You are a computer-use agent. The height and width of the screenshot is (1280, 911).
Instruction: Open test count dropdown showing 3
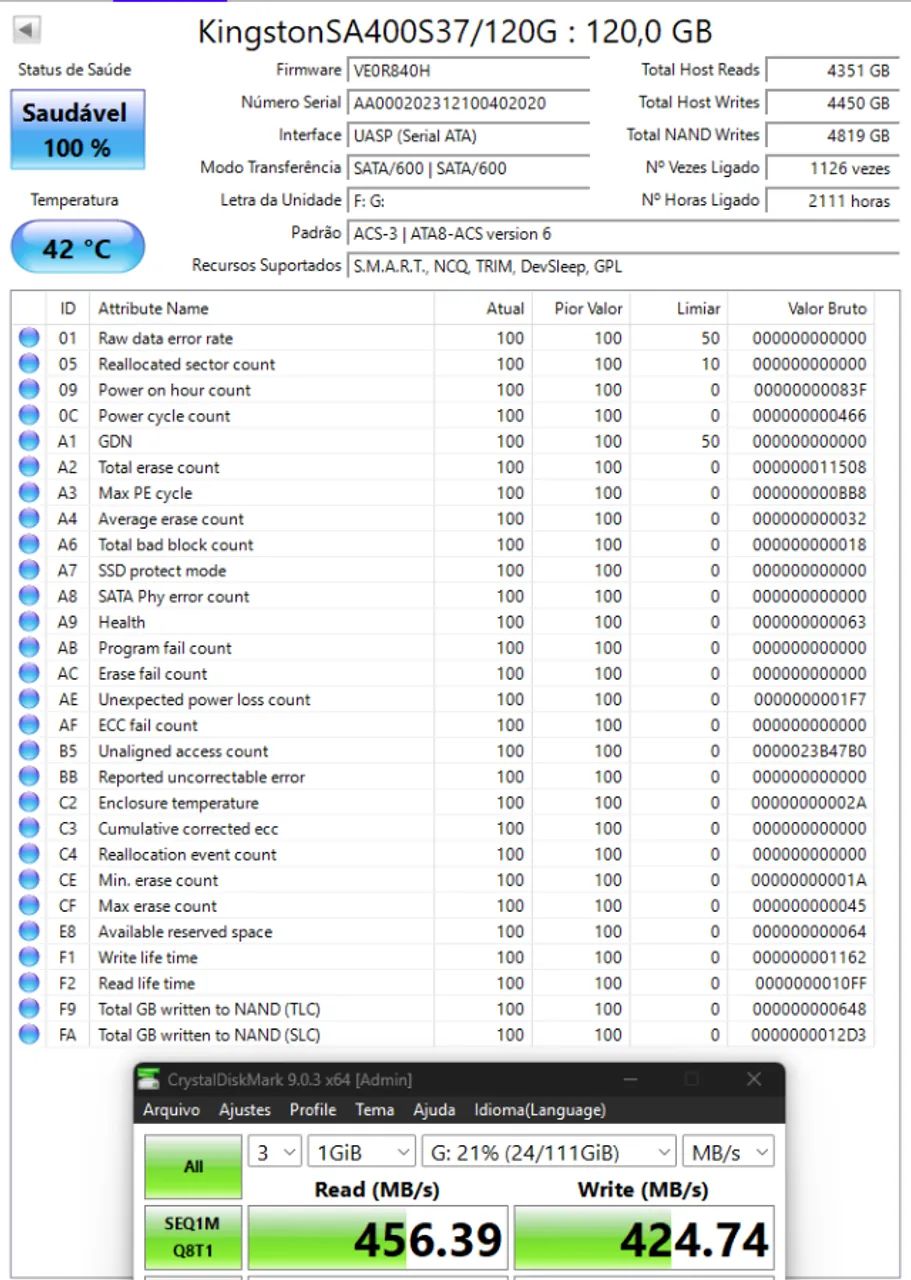coord(274,1152)
